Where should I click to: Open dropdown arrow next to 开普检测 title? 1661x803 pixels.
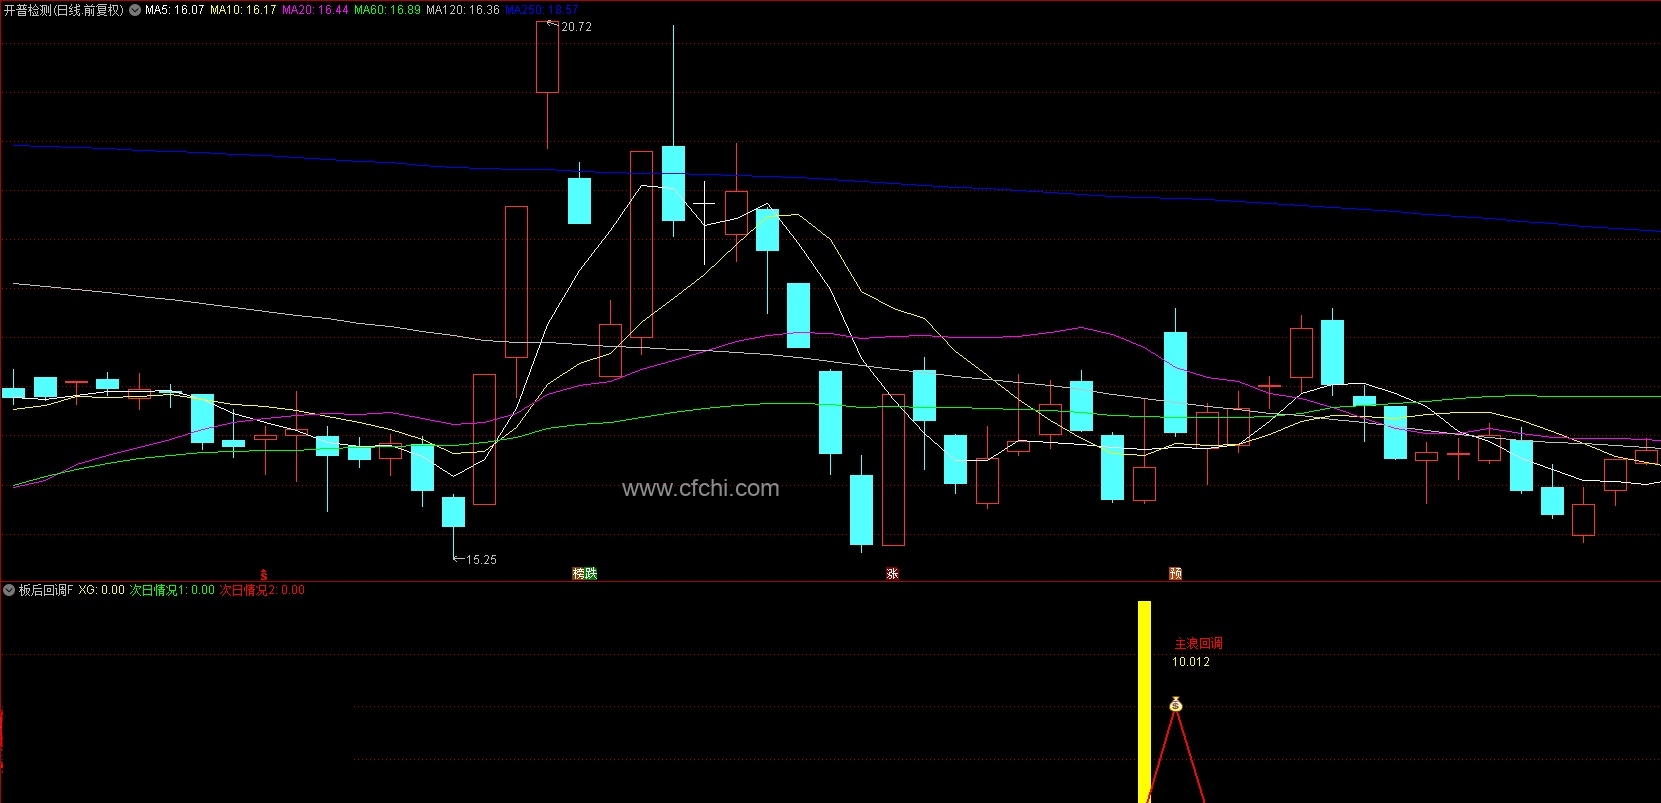[135, 10]
